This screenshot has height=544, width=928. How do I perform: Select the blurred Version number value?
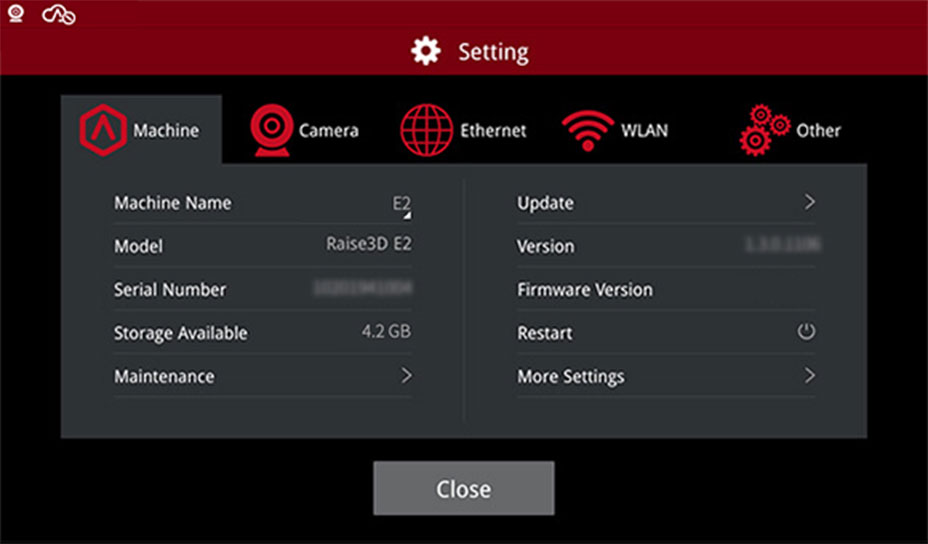[x=782, y=244]
